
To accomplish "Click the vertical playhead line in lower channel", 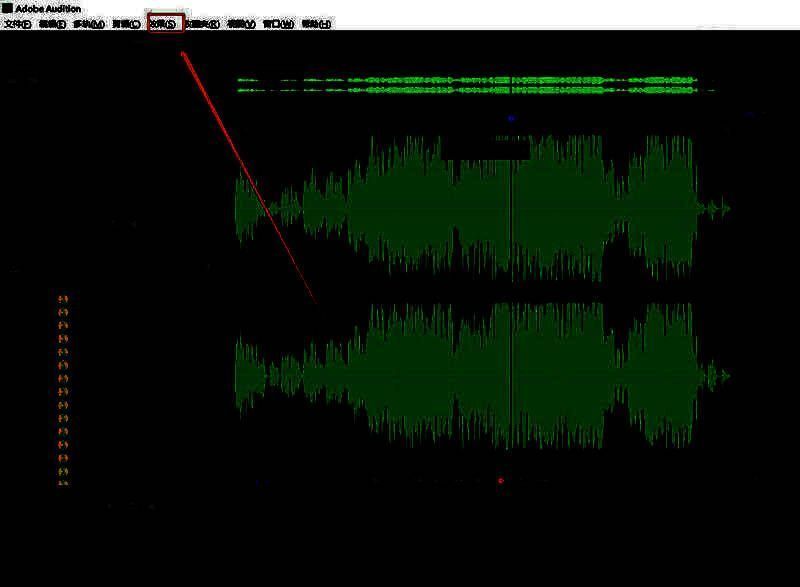I will pos(511,375).
